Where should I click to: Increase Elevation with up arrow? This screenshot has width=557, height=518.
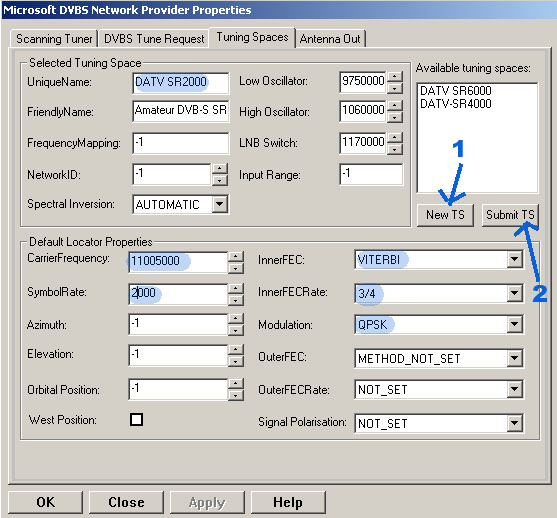[x=236, y=350]
